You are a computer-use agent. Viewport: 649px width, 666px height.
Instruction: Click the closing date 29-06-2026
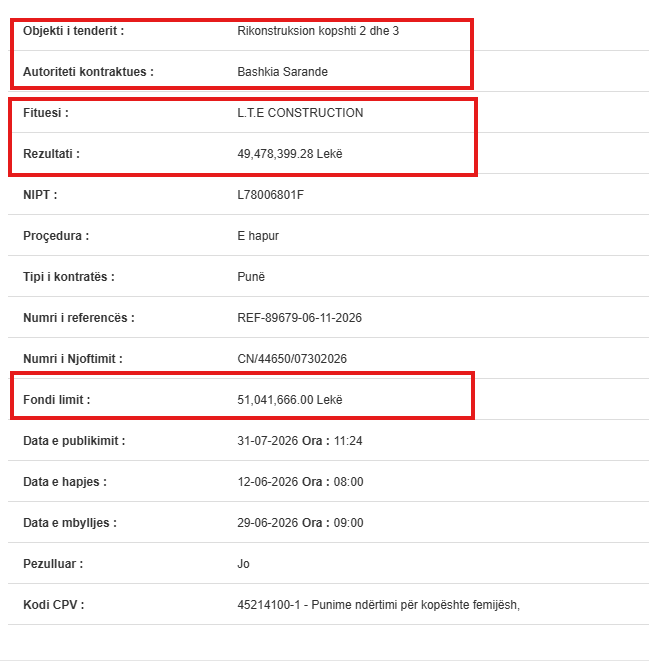268,523
